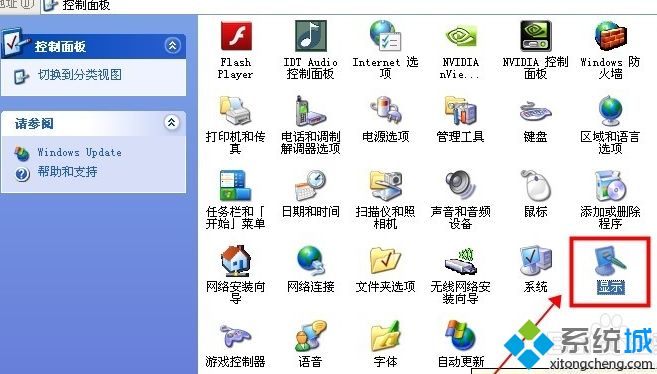657x374 pixels.
Task: Select the 显示 display icon
Action: pyautogui.click(x=610, y=261)
